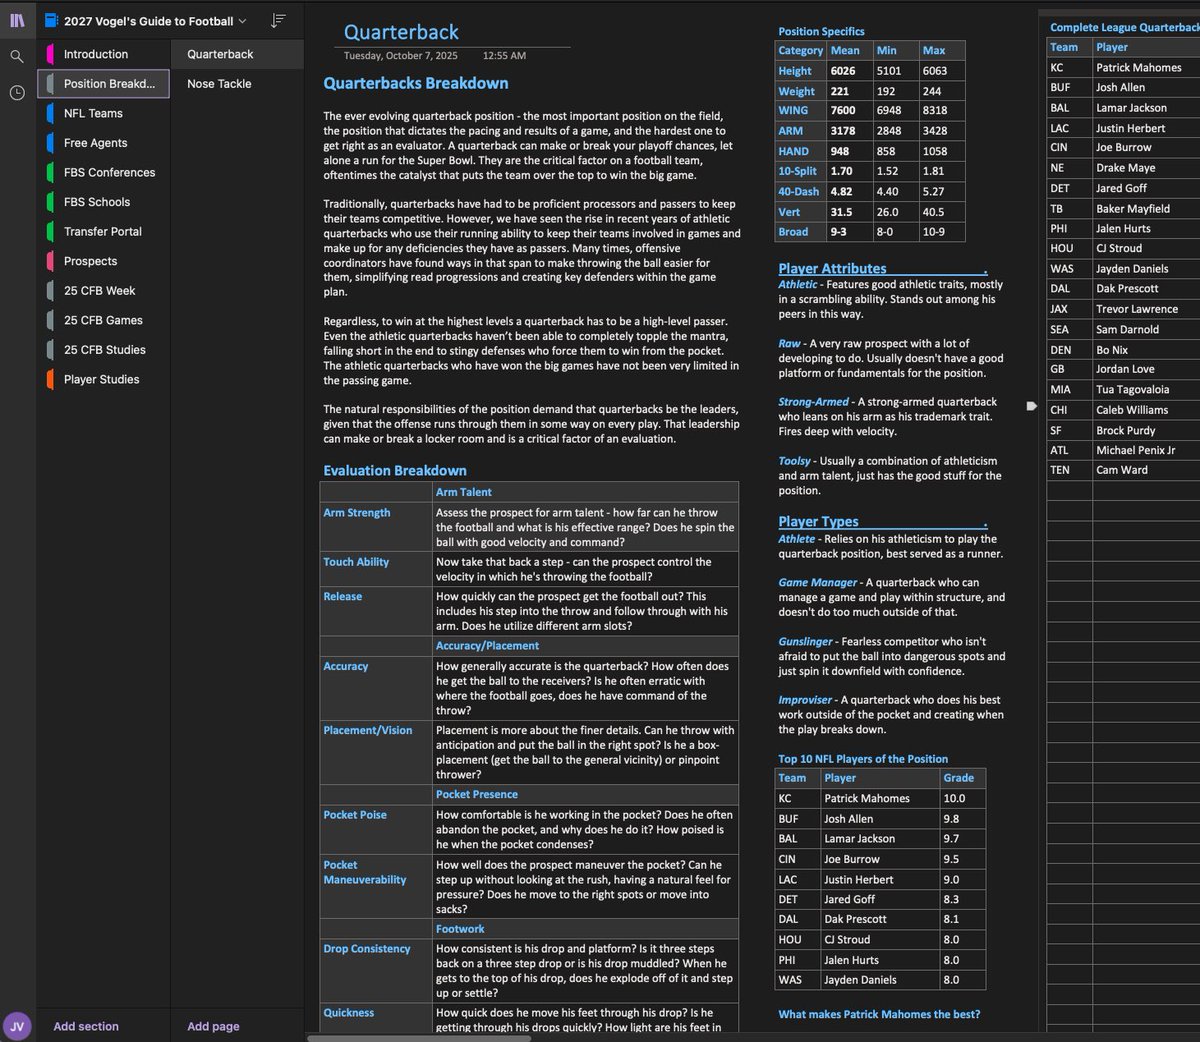This screenshot has width=1200, height=1042.
Task: Click Caleb Williams in league table
Action: pos(1132,410)
